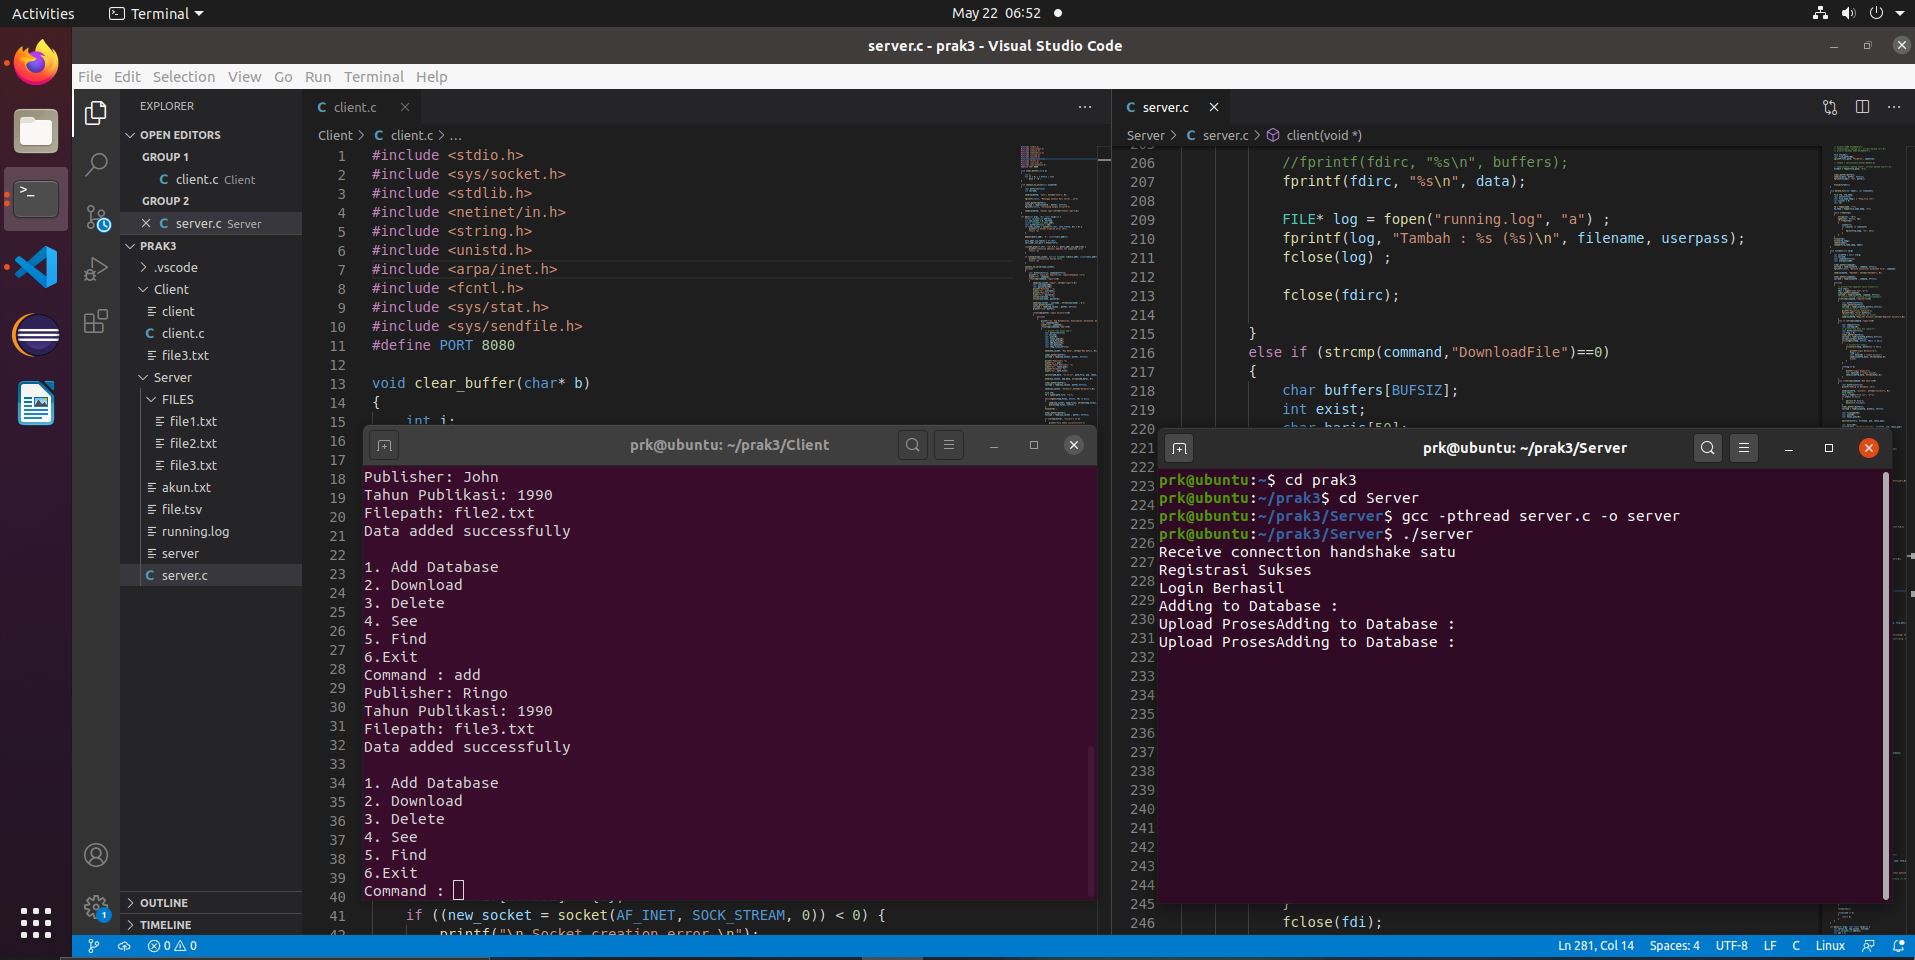Go to line via Ln 281, Col 14
The width and height of the screenshot is (1915, 960).
tap(1596, 945)
